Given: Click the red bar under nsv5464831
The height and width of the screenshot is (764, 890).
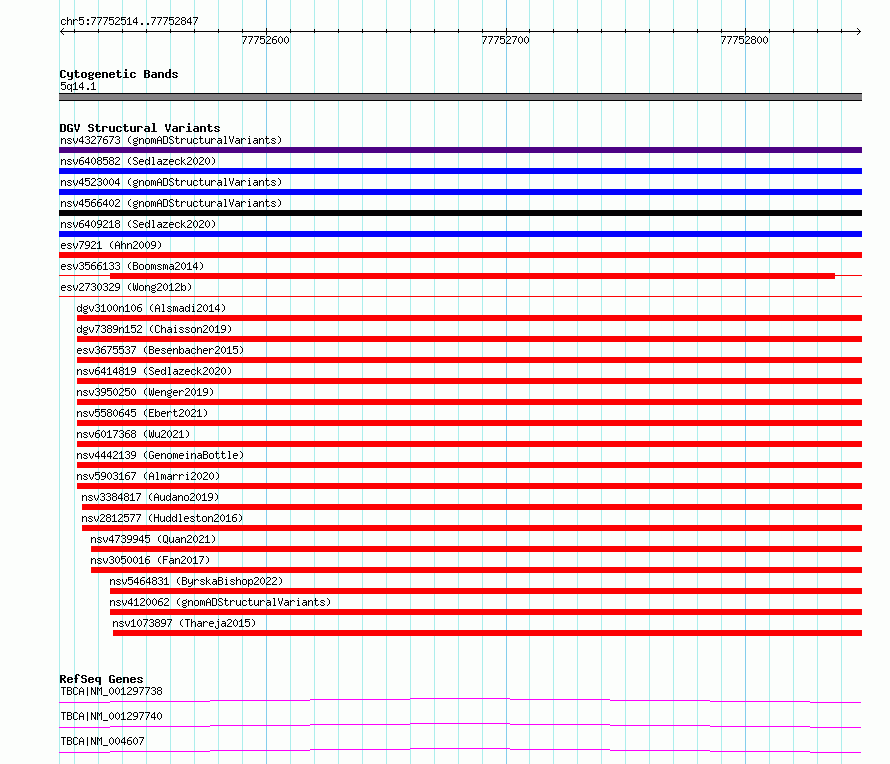Looking at the screenshot, I should coord(486,591).
